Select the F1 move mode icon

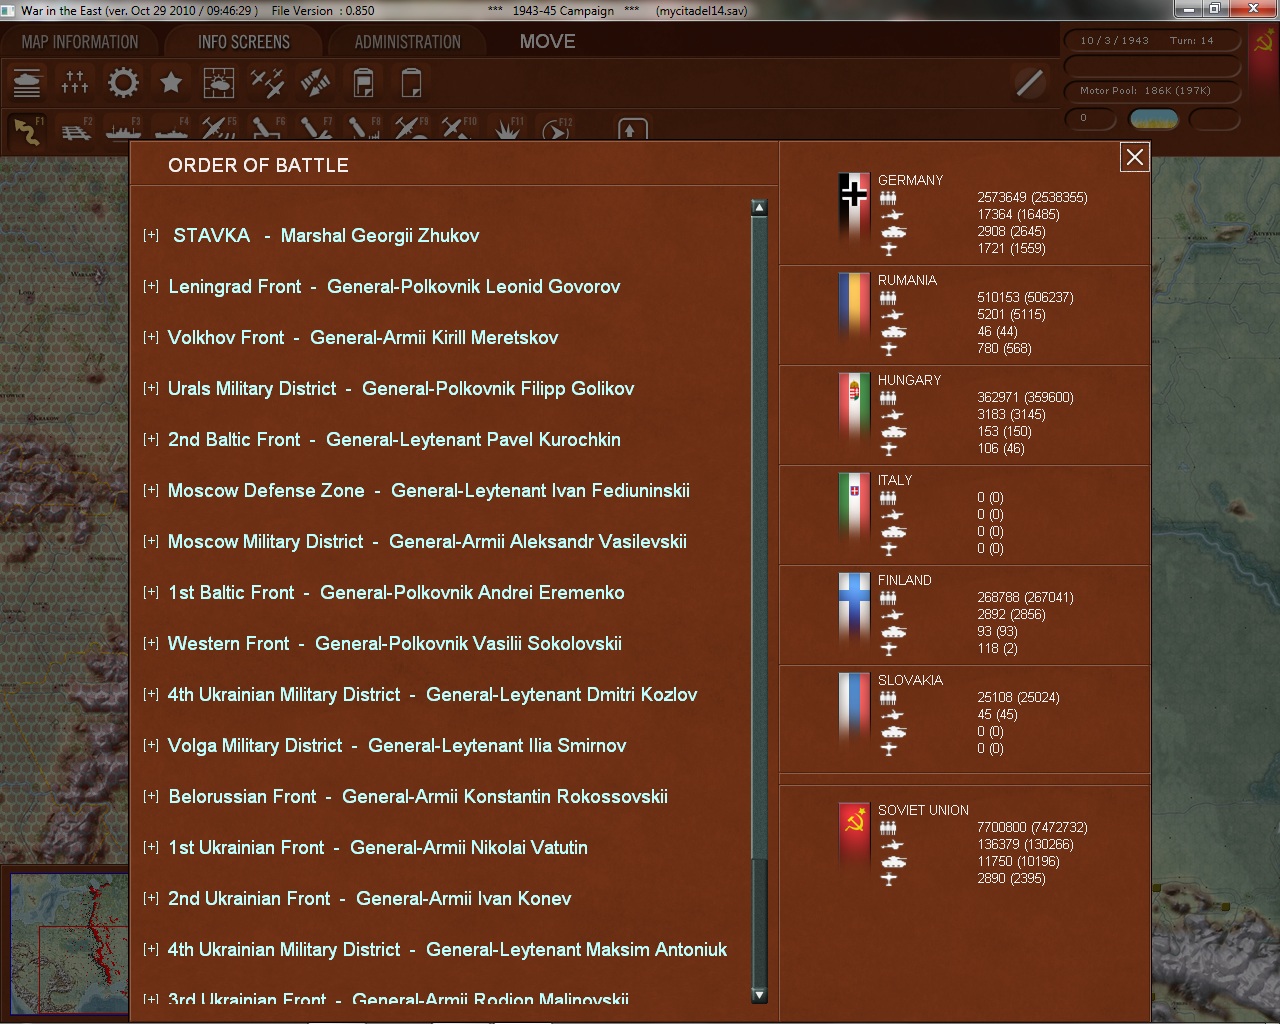pos(27,131)
